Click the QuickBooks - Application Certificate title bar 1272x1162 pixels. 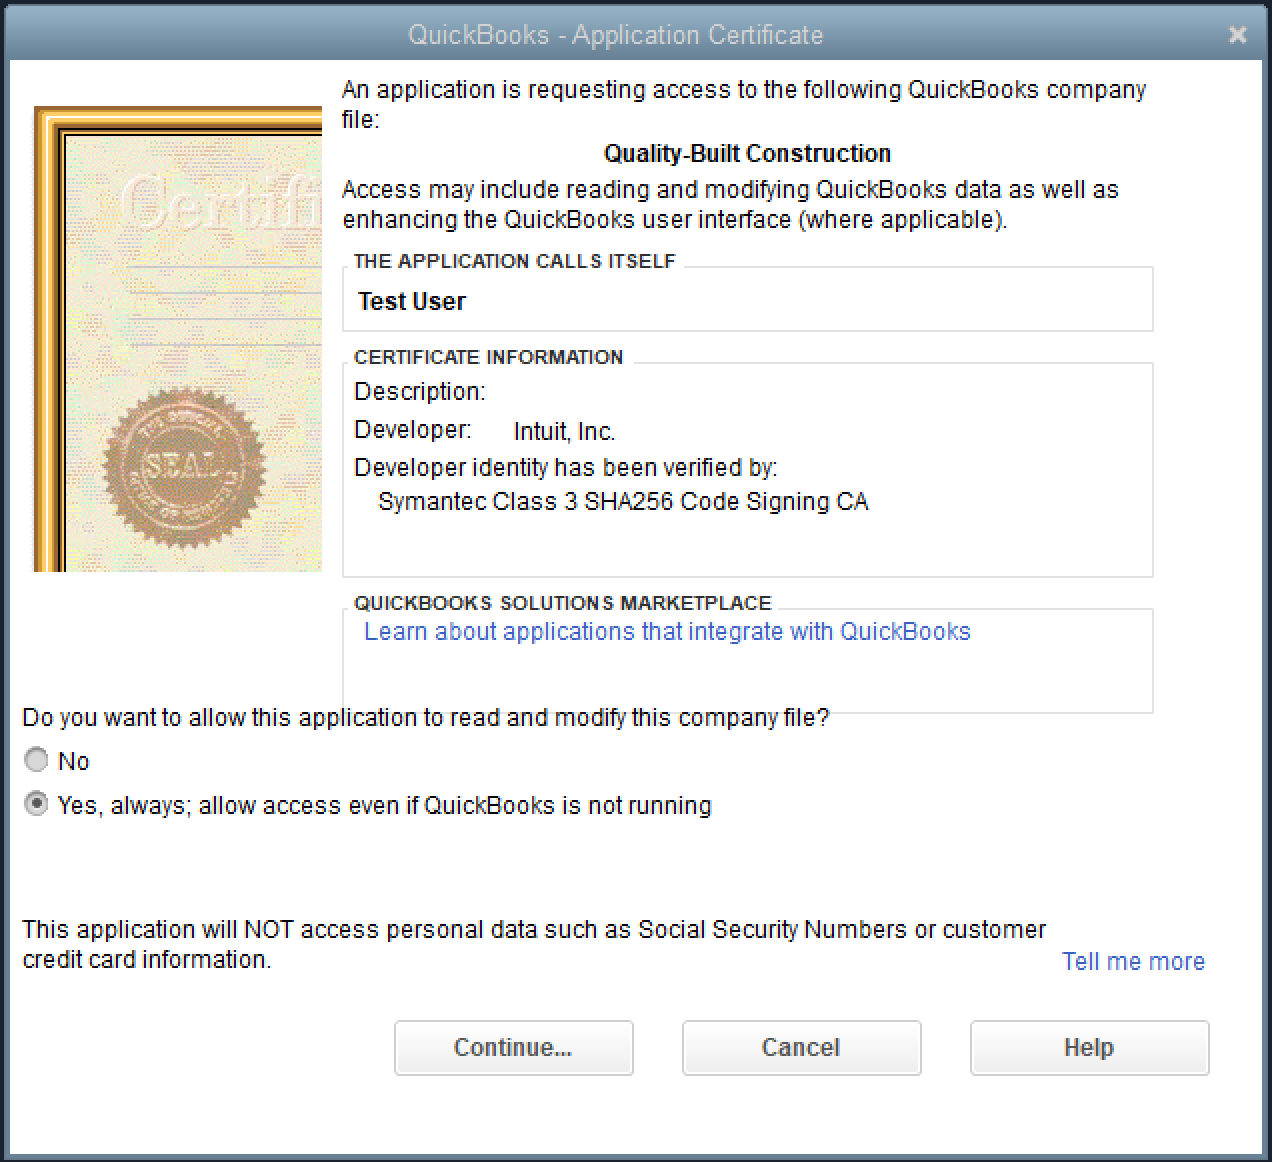615,35
